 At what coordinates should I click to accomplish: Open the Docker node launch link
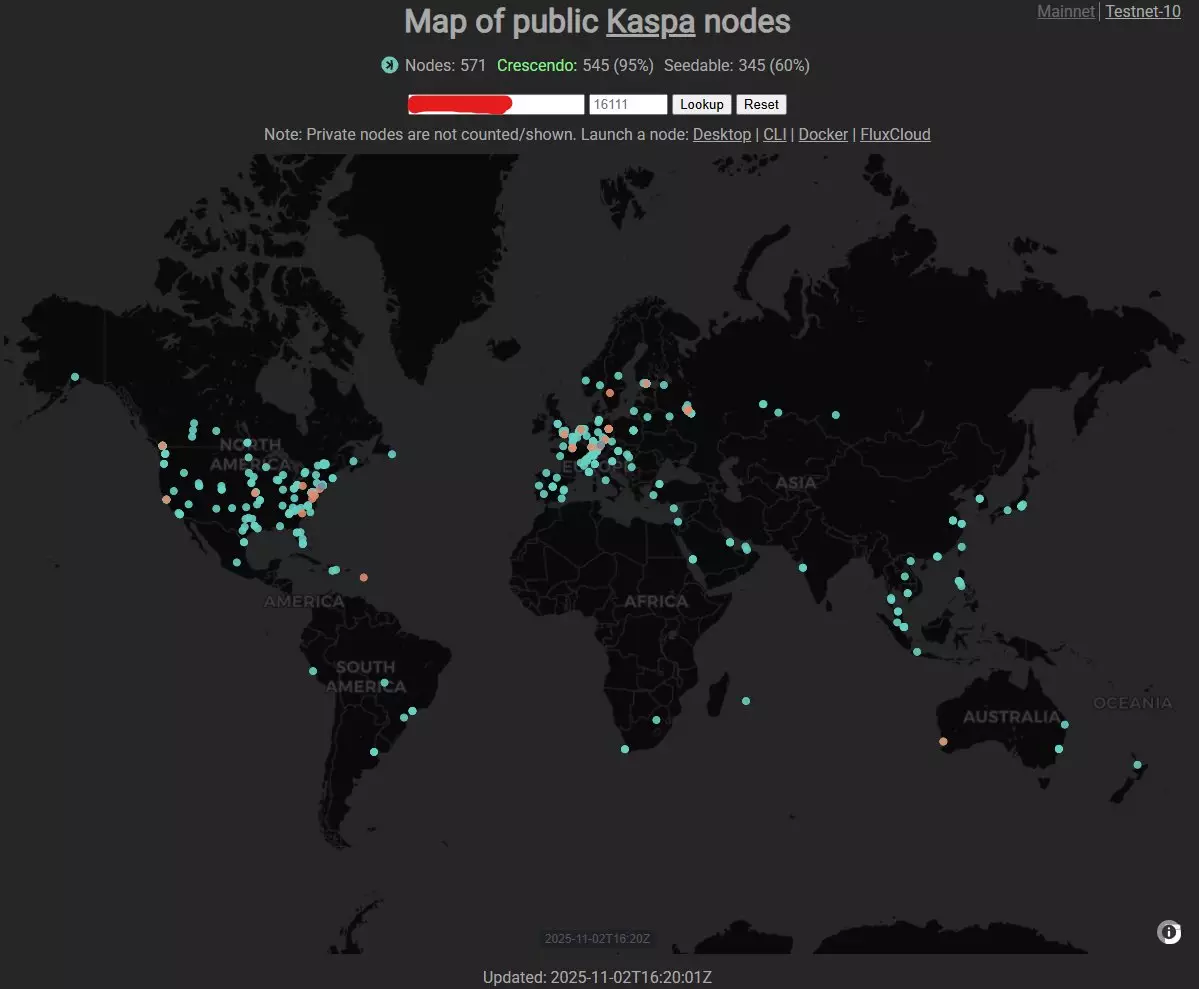pos(823,134)
